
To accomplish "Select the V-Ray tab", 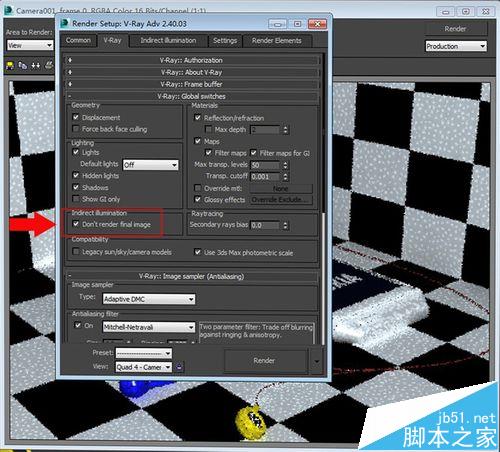I will [112, 40].
